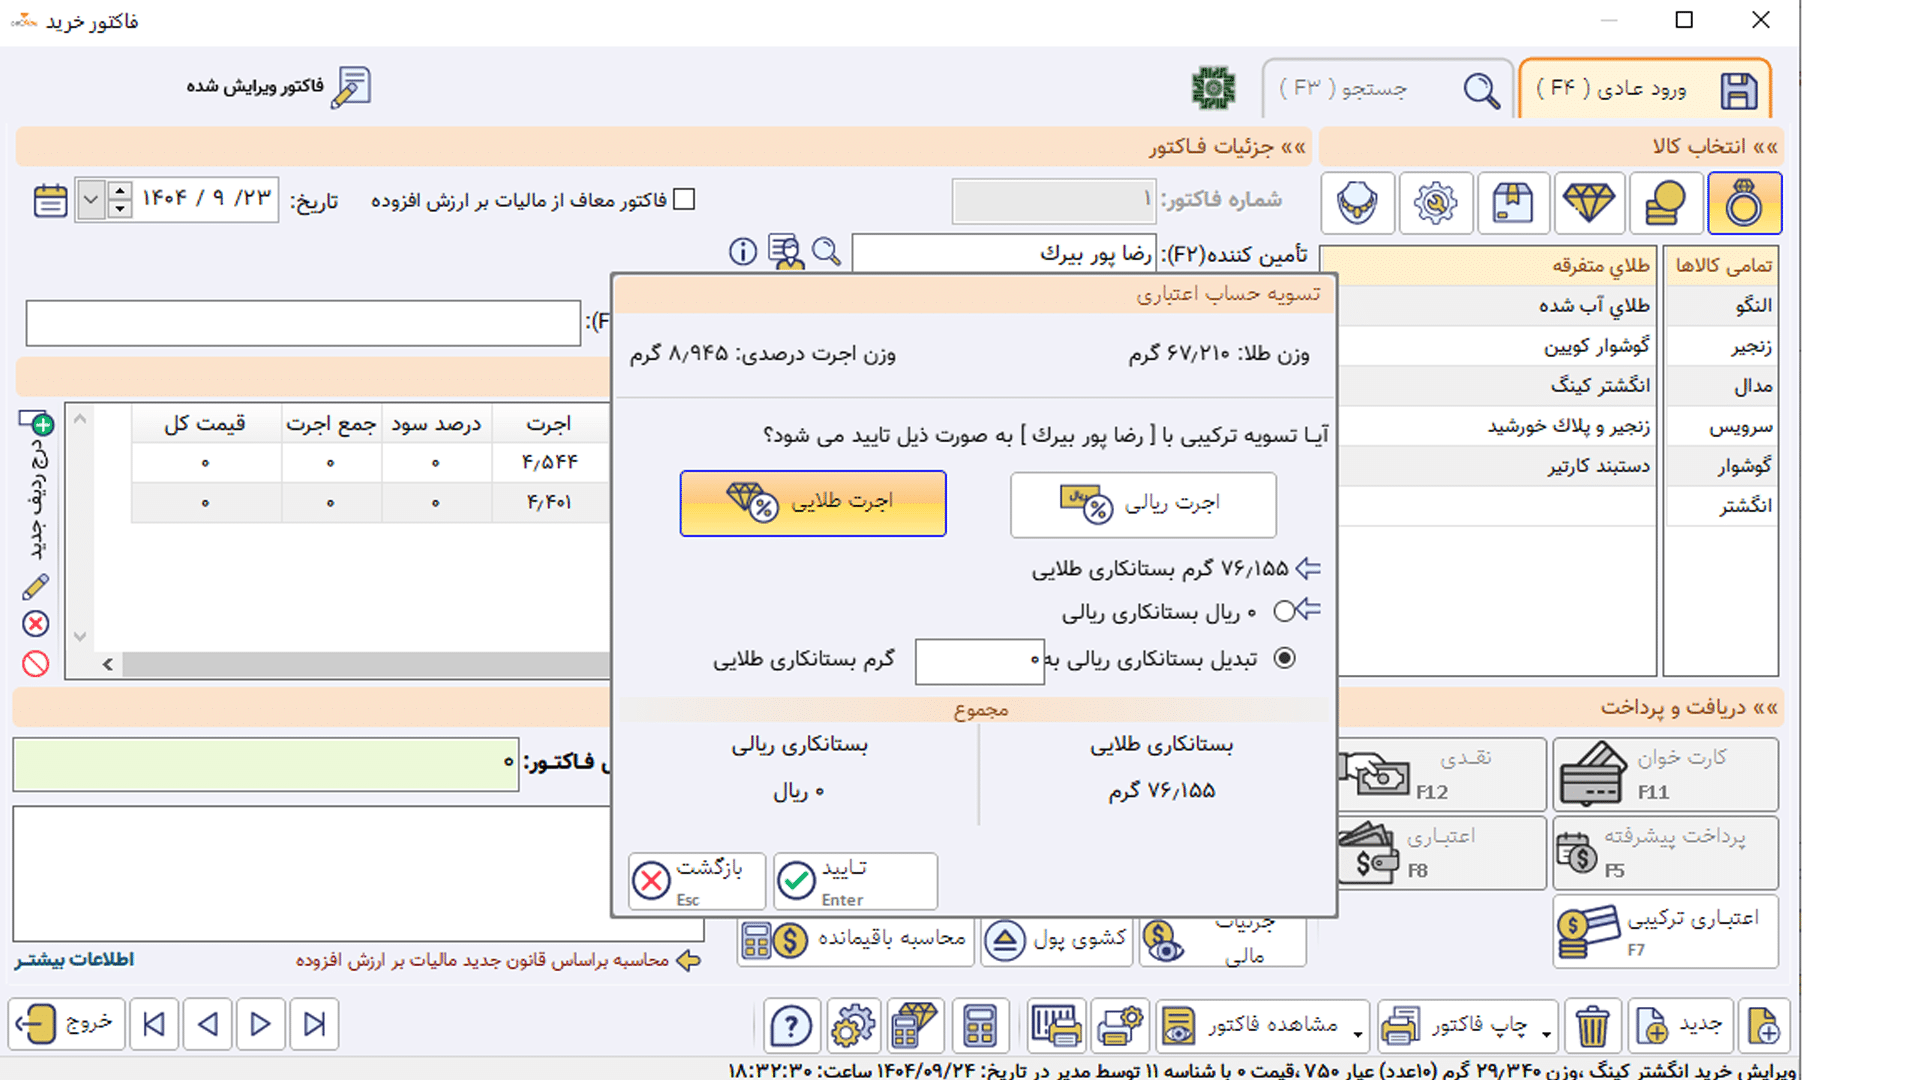Switch to ورود عادی (F4) tab

point(1645,89)
